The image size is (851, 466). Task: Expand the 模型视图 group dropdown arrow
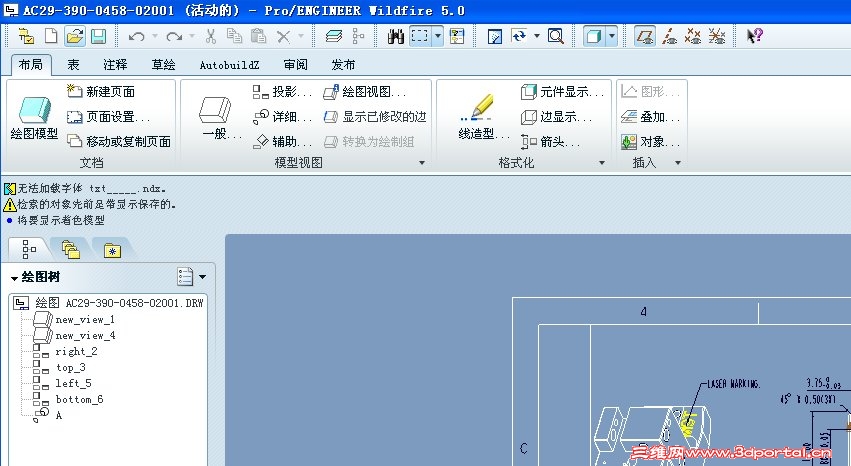[422, 163]
